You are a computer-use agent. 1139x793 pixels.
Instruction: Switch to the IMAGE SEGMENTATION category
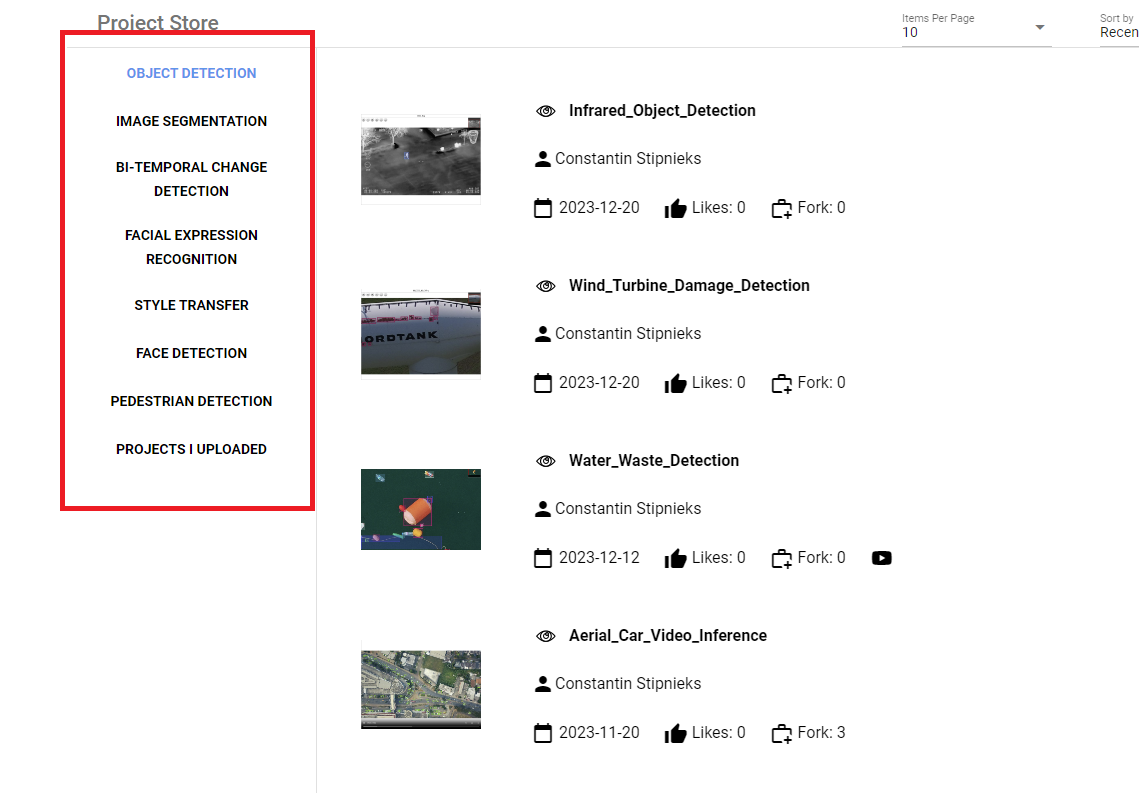pos(191,121)
